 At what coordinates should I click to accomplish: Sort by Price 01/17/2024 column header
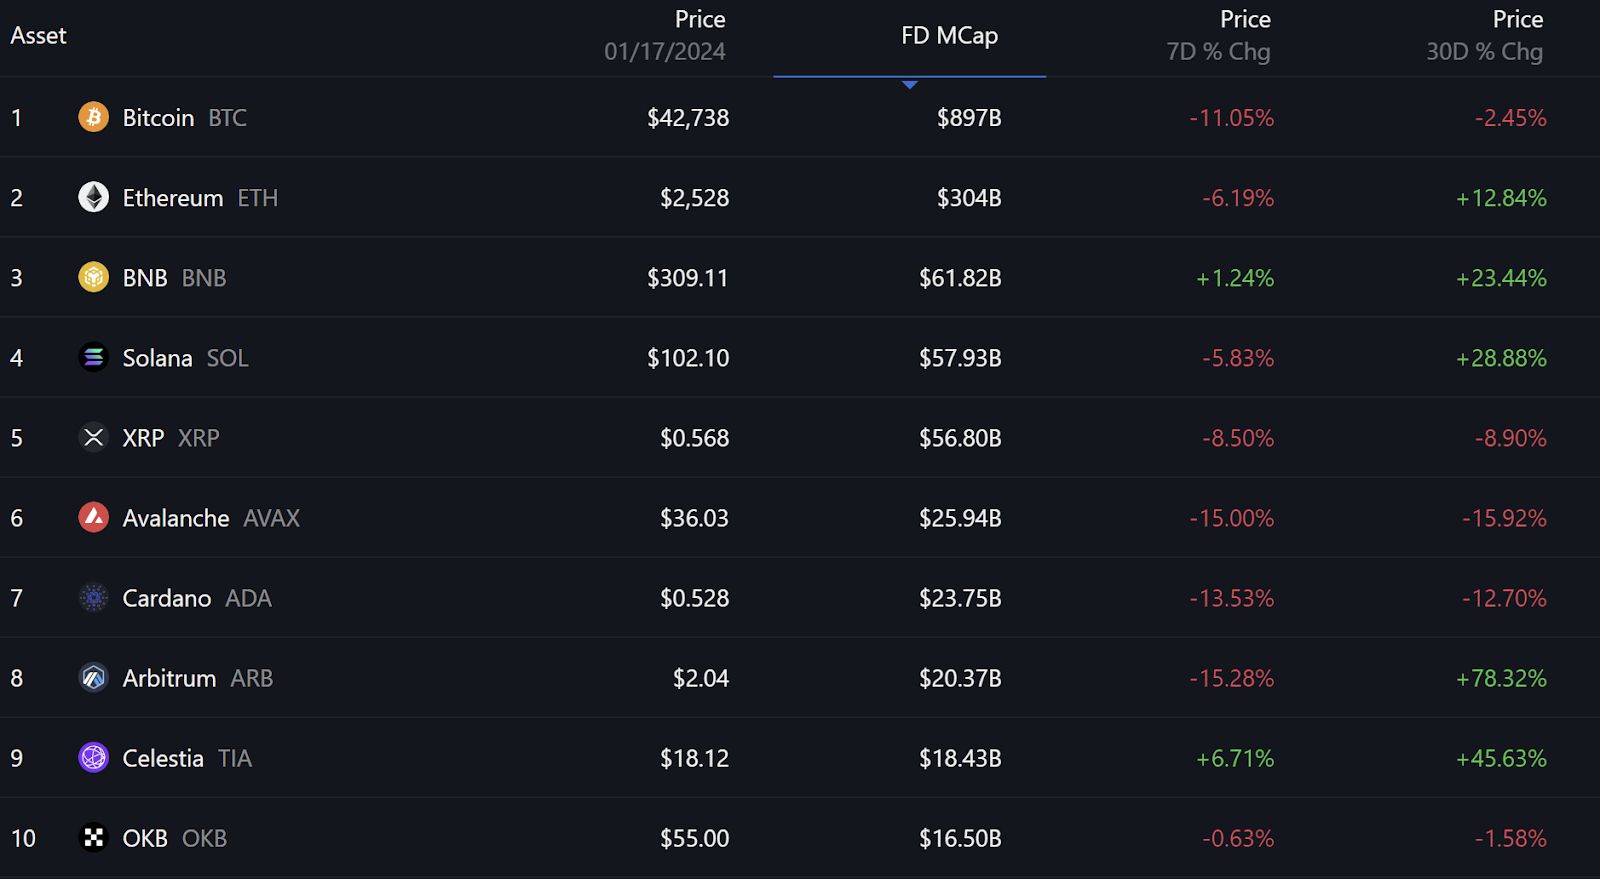coord(665,35)
